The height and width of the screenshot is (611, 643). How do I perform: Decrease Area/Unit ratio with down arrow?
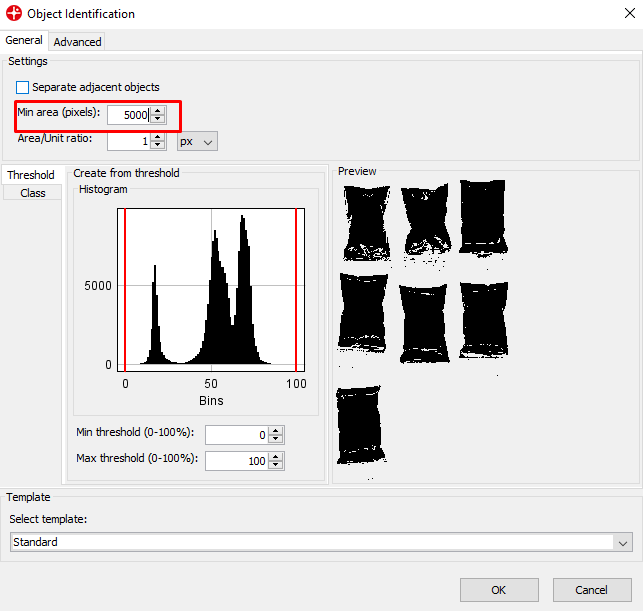click(158, 146)
